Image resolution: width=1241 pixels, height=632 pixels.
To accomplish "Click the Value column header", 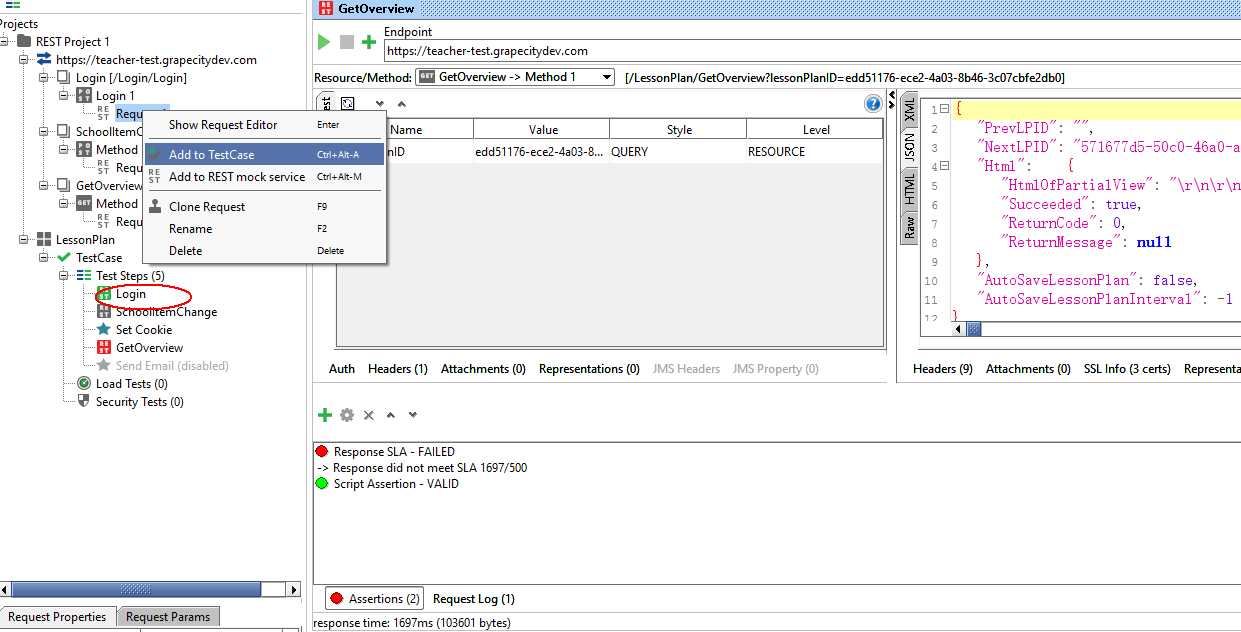I will click(543, 130).
